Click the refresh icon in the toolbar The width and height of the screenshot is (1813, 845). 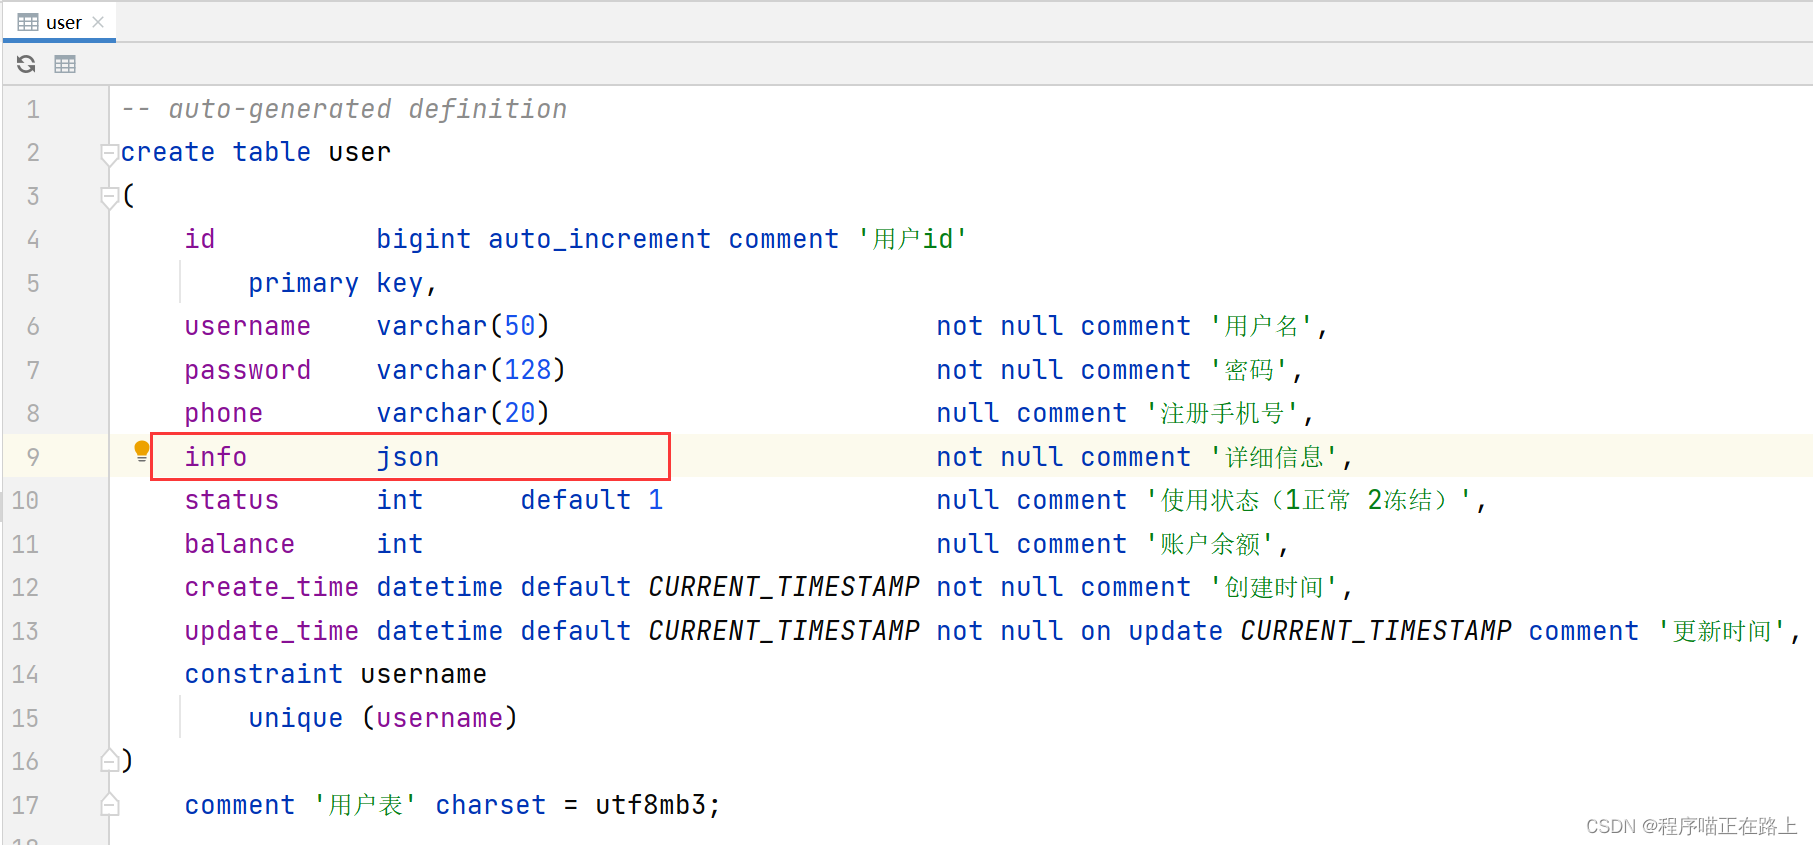[x=26, y=64]
